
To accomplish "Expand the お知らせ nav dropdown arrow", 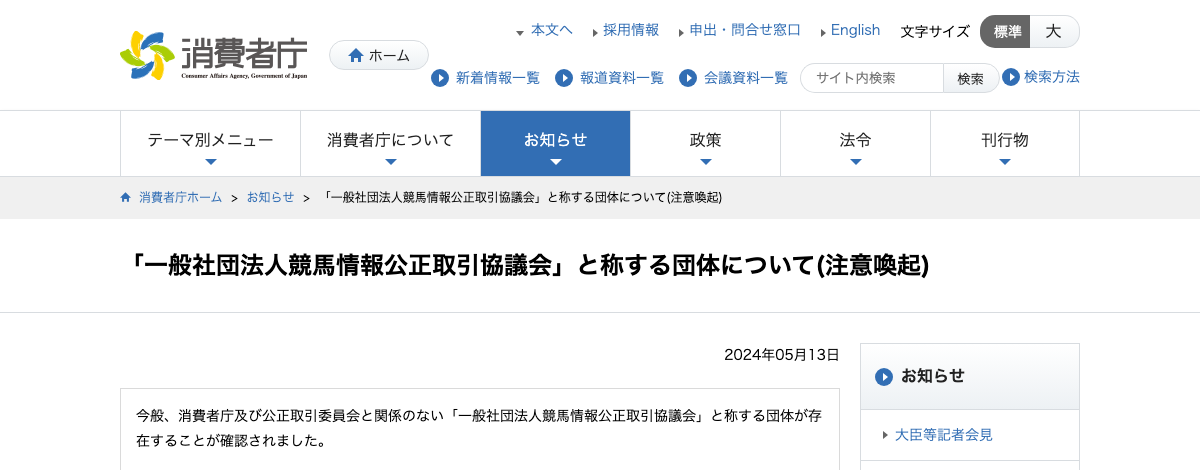I will point(556,162).
